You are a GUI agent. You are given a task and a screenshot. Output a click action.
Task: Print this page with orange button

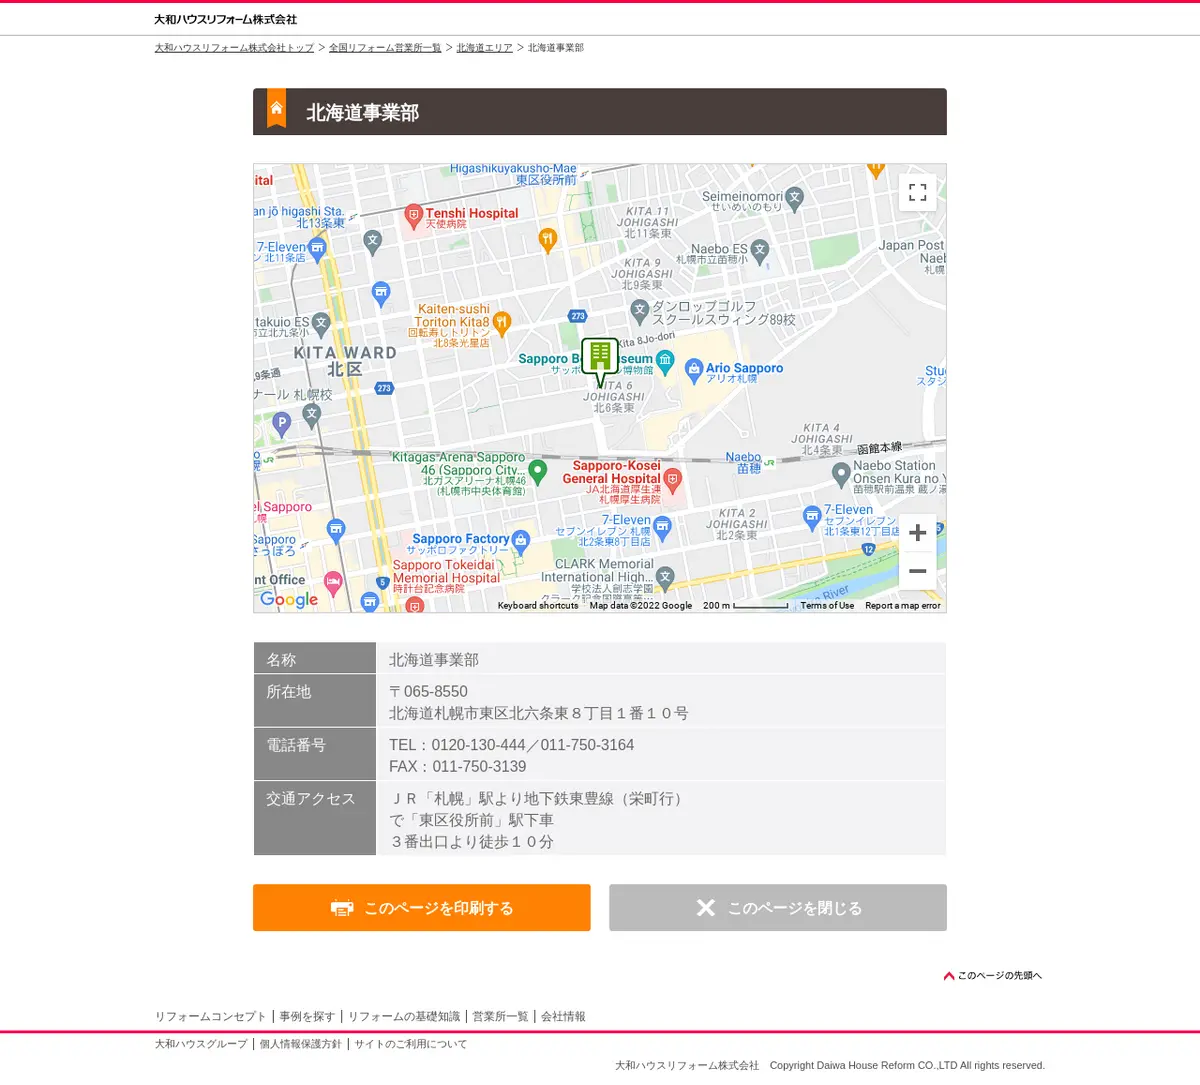click(x=422, y=908)
